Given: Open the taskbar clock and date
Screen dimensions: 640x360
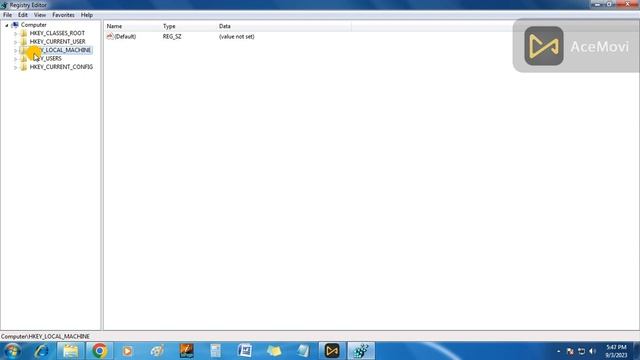Looking at the screenshot, I should pyautogui.click(x=616, y=351).
